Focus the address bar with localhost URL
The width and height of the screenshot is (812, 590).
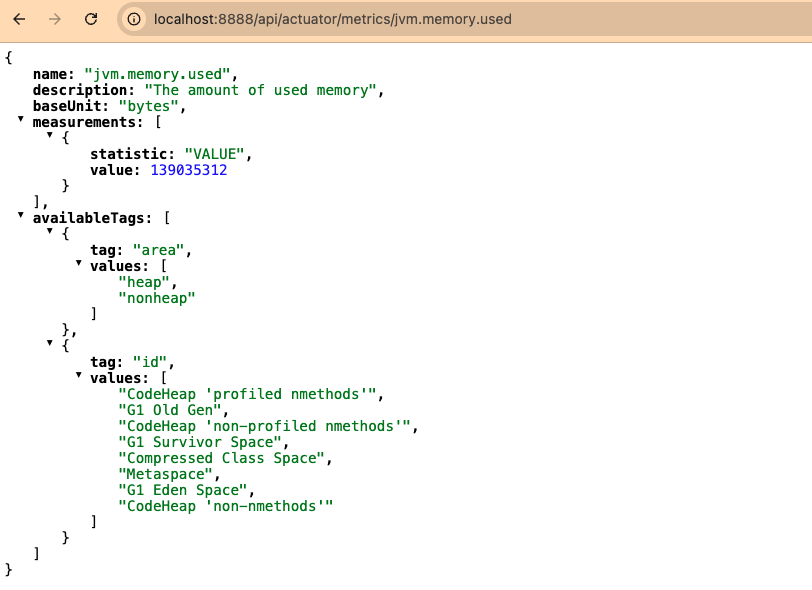tap(332, 19)
